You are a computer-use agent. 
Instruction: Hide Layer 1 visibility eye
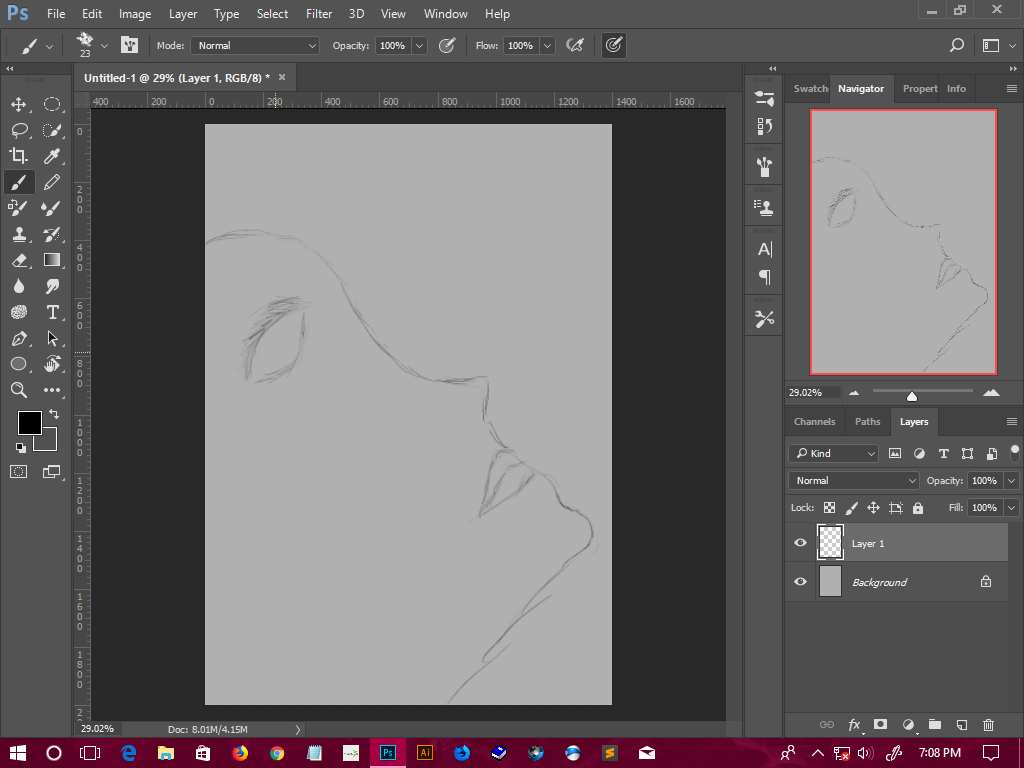(x=800, y=543)
